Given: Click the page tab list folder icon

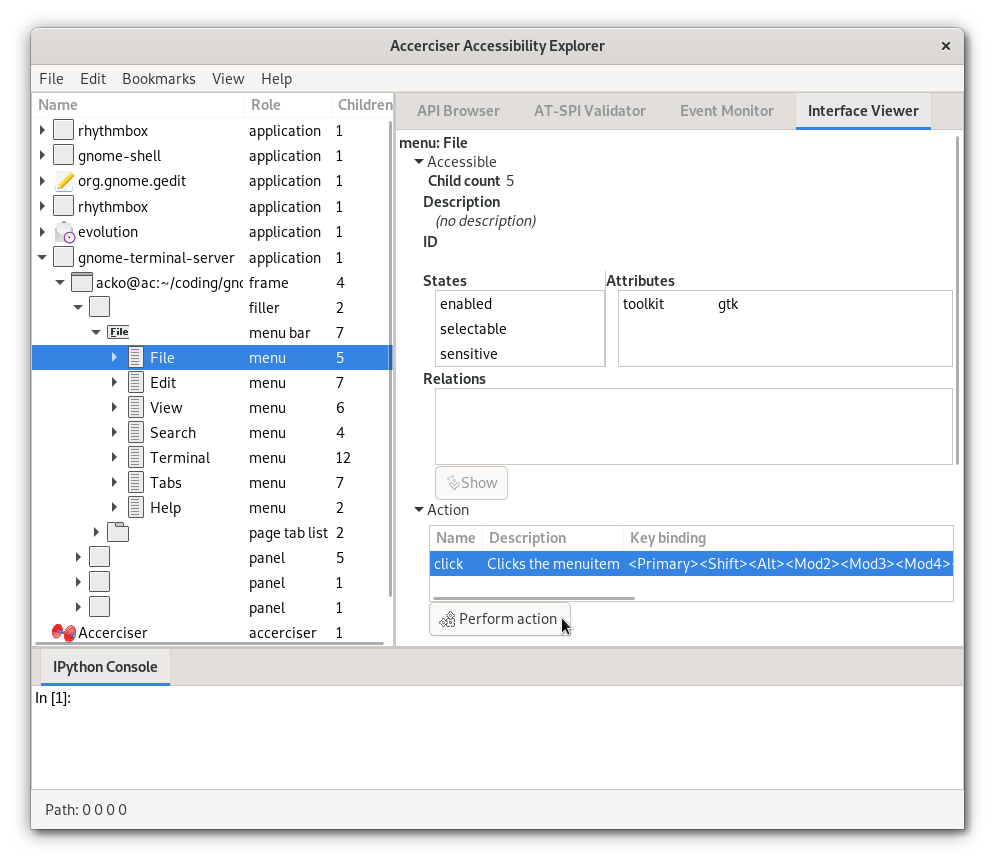Looking at the screenshot, I should [x=118, y=533].
